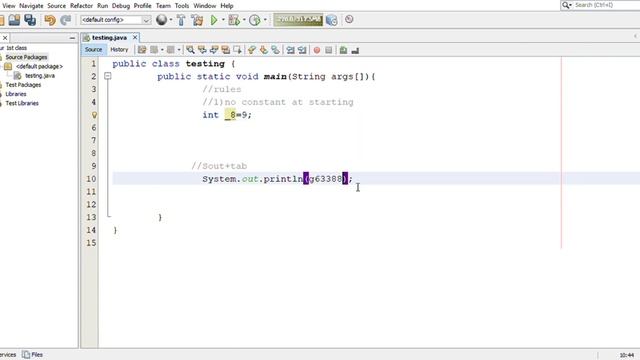Click the Build Project hammer icon
640x360 pixels.
click(x=181, y=20)
